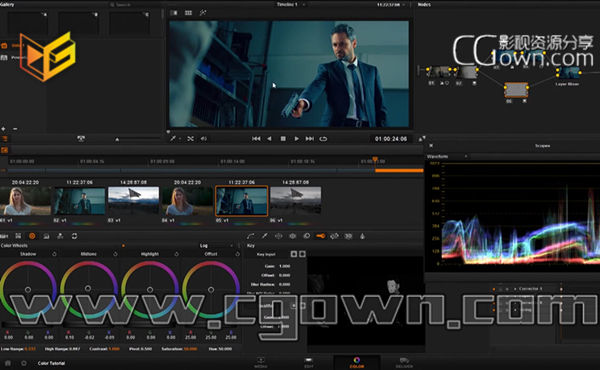This screenshot has height=370, width=600.
Task: Switch to the Media page
Action: [261, 362]
